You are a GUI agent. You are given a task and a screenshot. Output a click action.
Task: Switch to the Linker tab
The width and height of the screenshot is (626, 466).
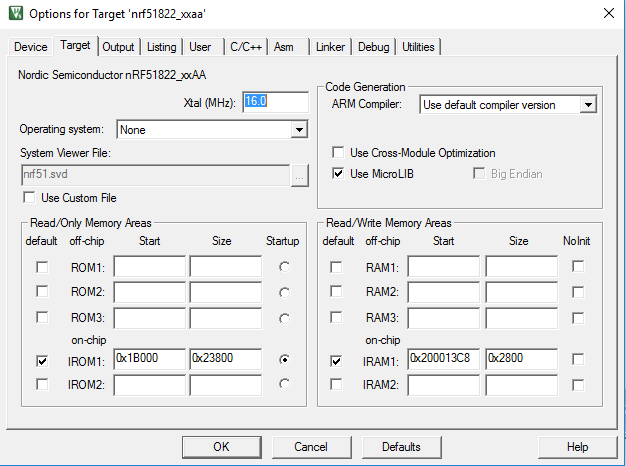point(330,47)
